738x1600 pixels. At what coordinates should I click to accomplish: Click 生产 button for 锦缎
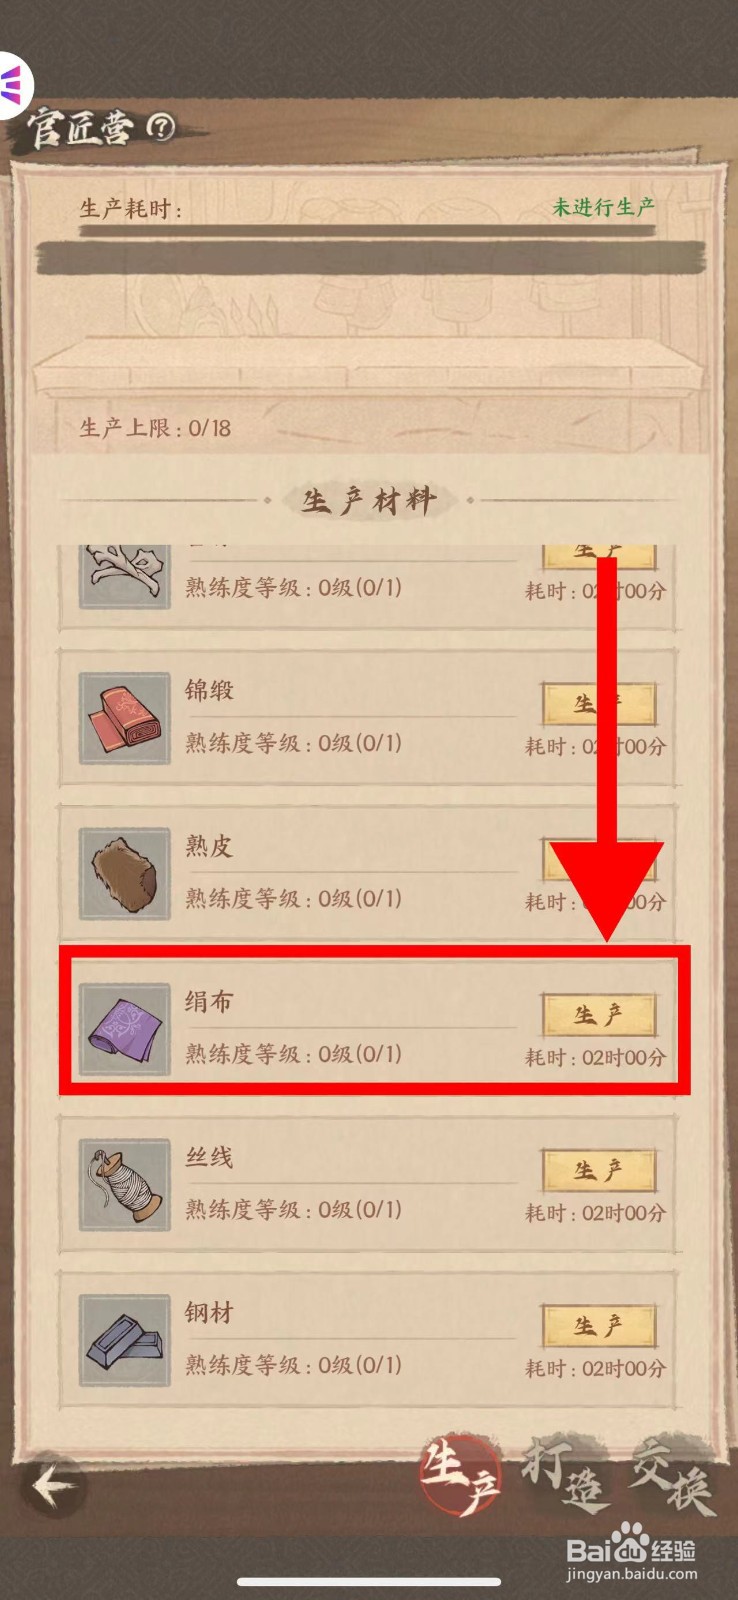[599, 704]
